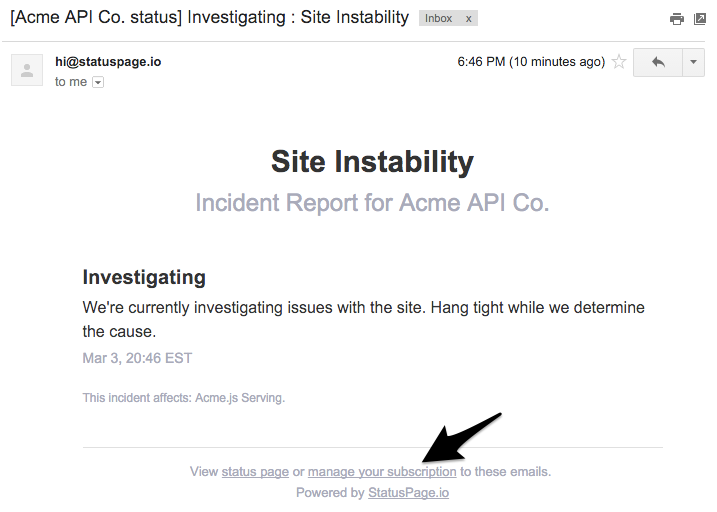717x512 pixels.
Task: Click sender address hi@statuspage.io
Action: tap(108, 62)
